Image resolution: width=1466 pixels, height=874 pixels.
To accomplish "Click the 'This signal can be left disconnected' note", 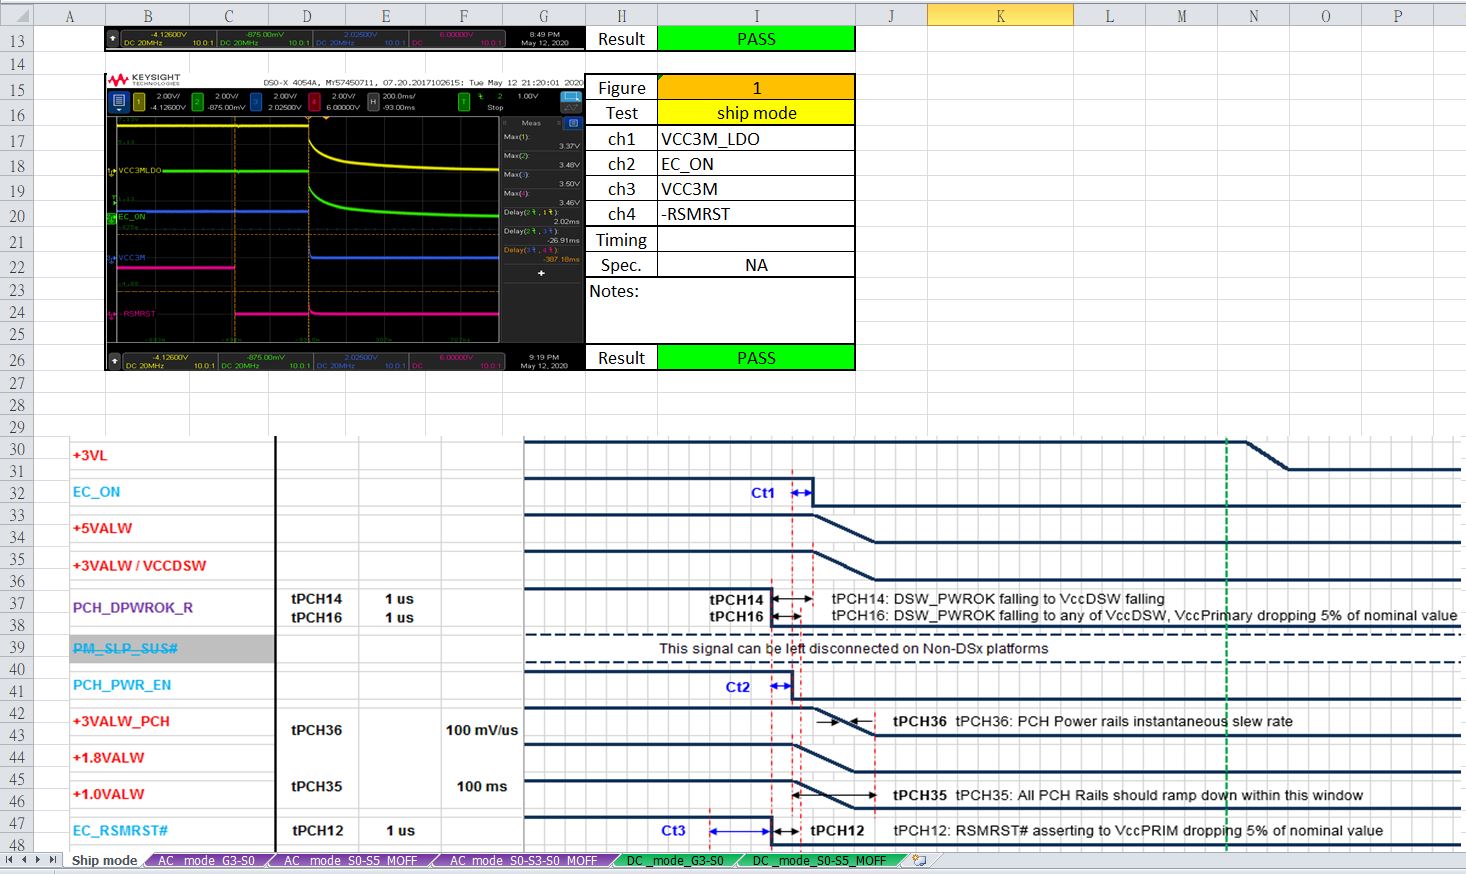I will 854,648.
